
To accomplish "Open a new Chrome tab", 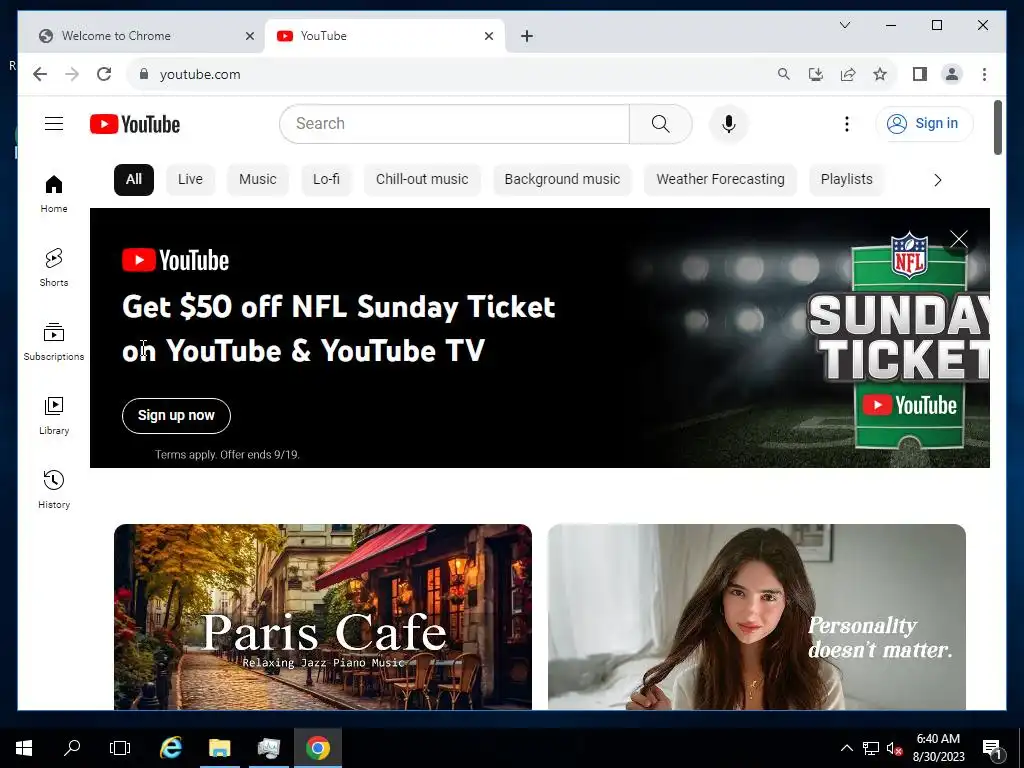I will tap(527, 36).
